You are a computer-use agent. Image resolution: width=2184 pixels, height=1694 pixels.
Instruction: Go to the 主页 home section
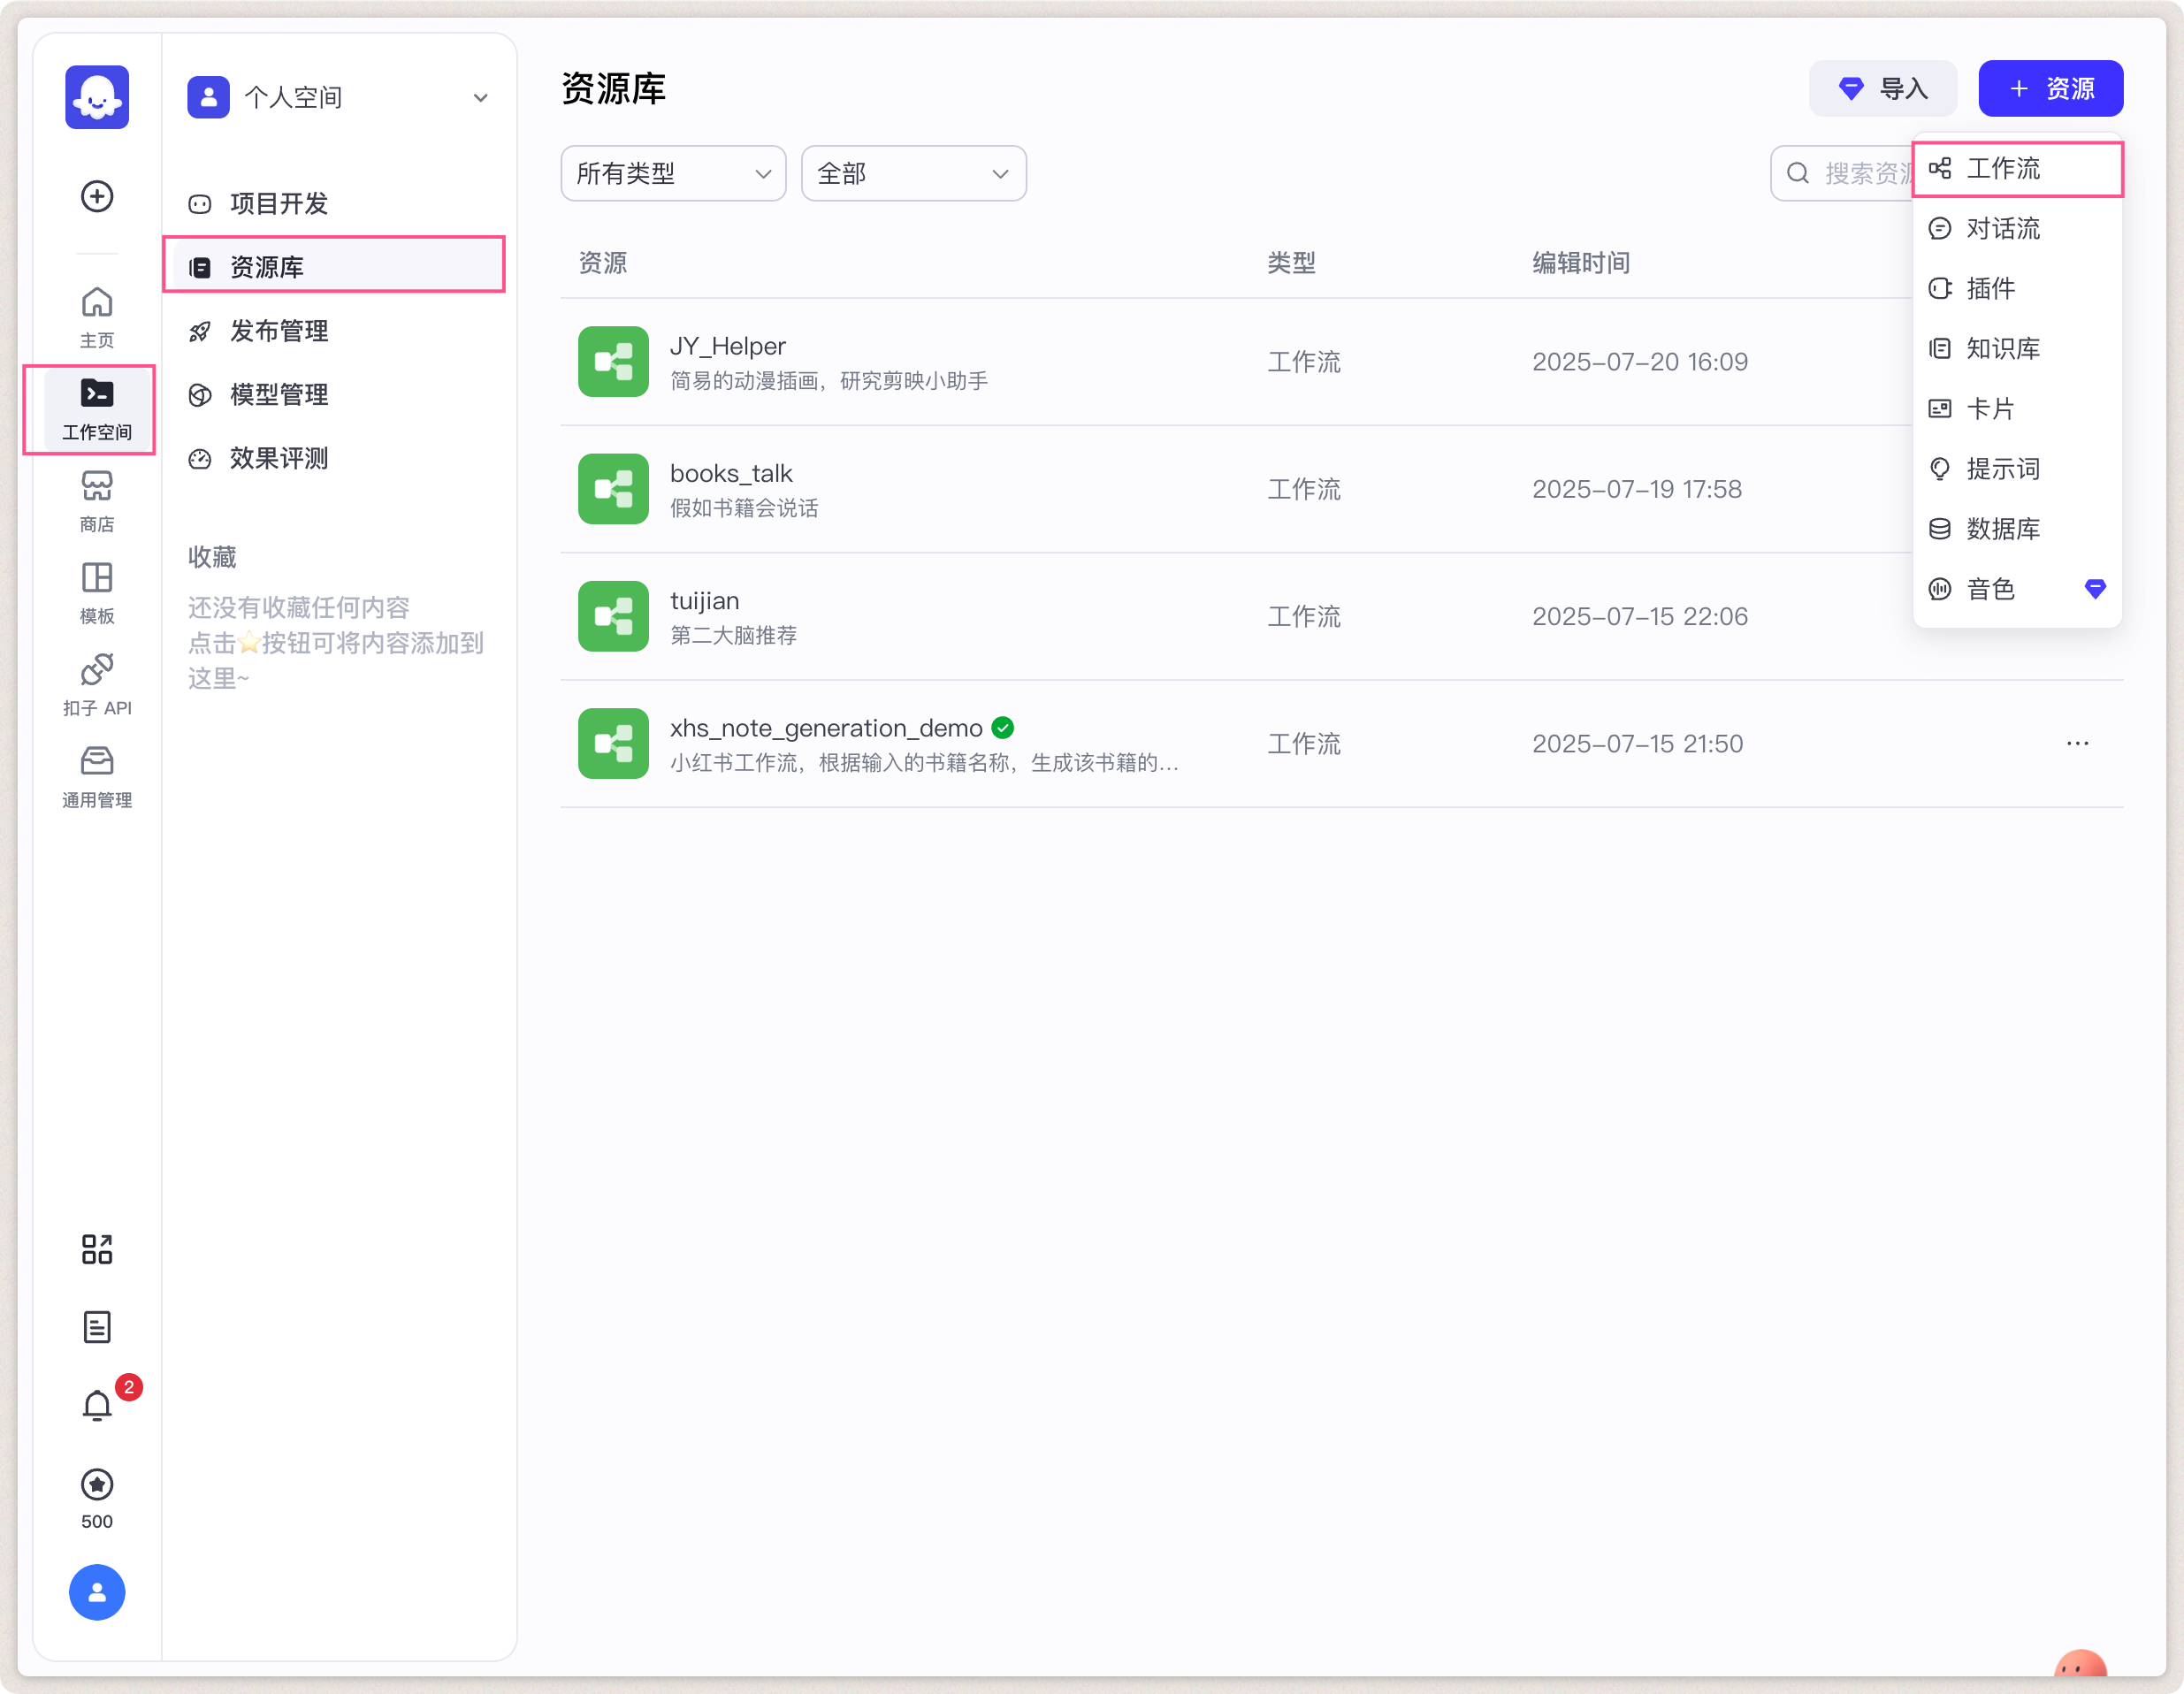coord(96,313)
